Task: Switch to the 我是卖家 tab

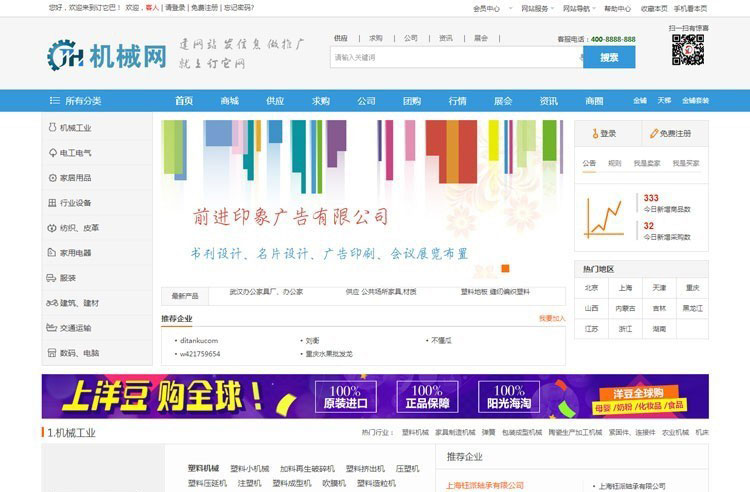Action: (647, 163)
